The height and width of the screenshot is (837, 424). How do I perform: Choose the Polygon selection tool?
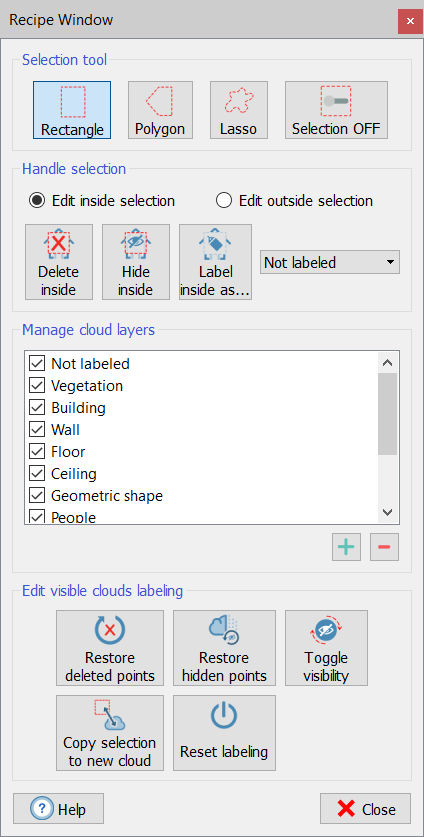pos(160,110)
